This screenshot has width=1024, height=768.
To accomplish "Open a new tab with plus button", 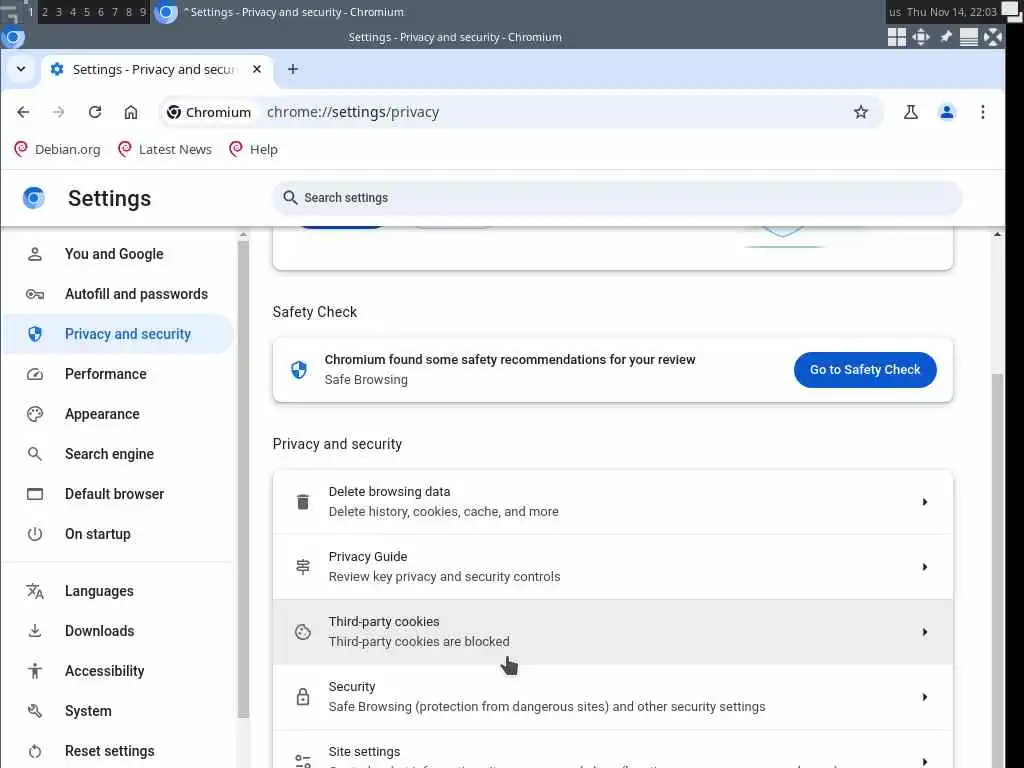I will point(293,69).
